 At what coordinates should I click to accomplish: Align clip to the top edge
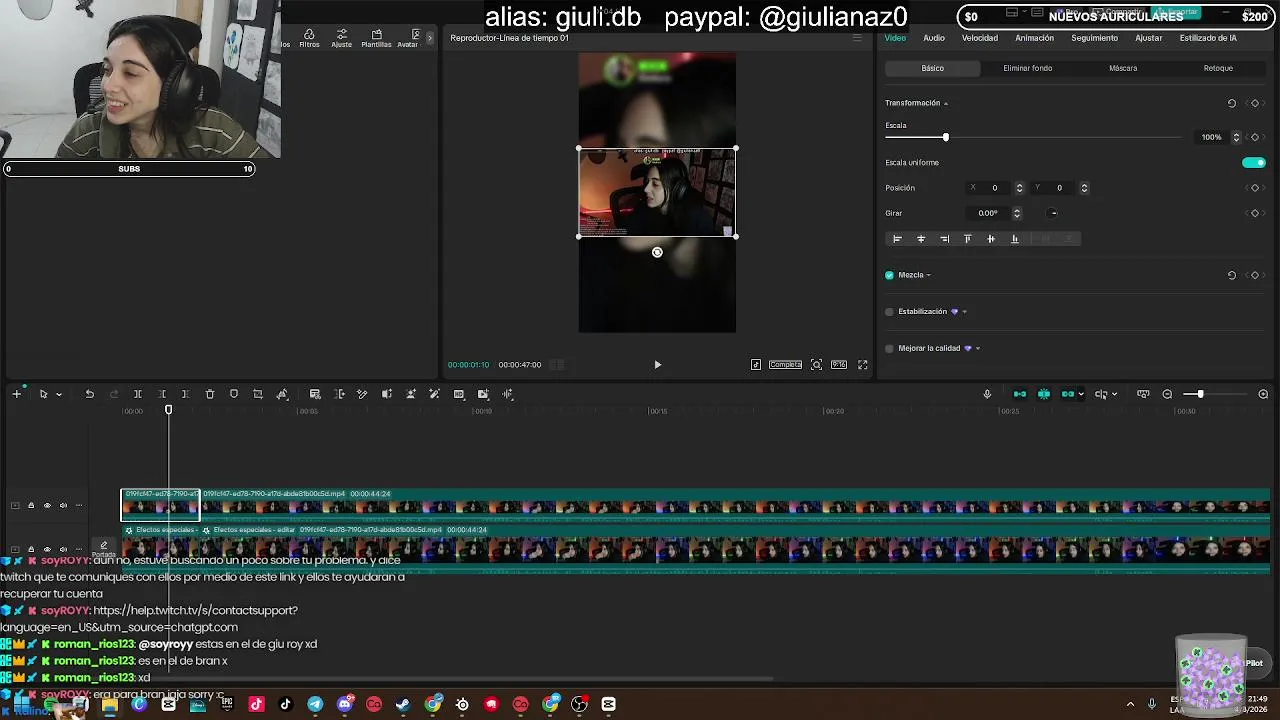(x=967, y=239)
